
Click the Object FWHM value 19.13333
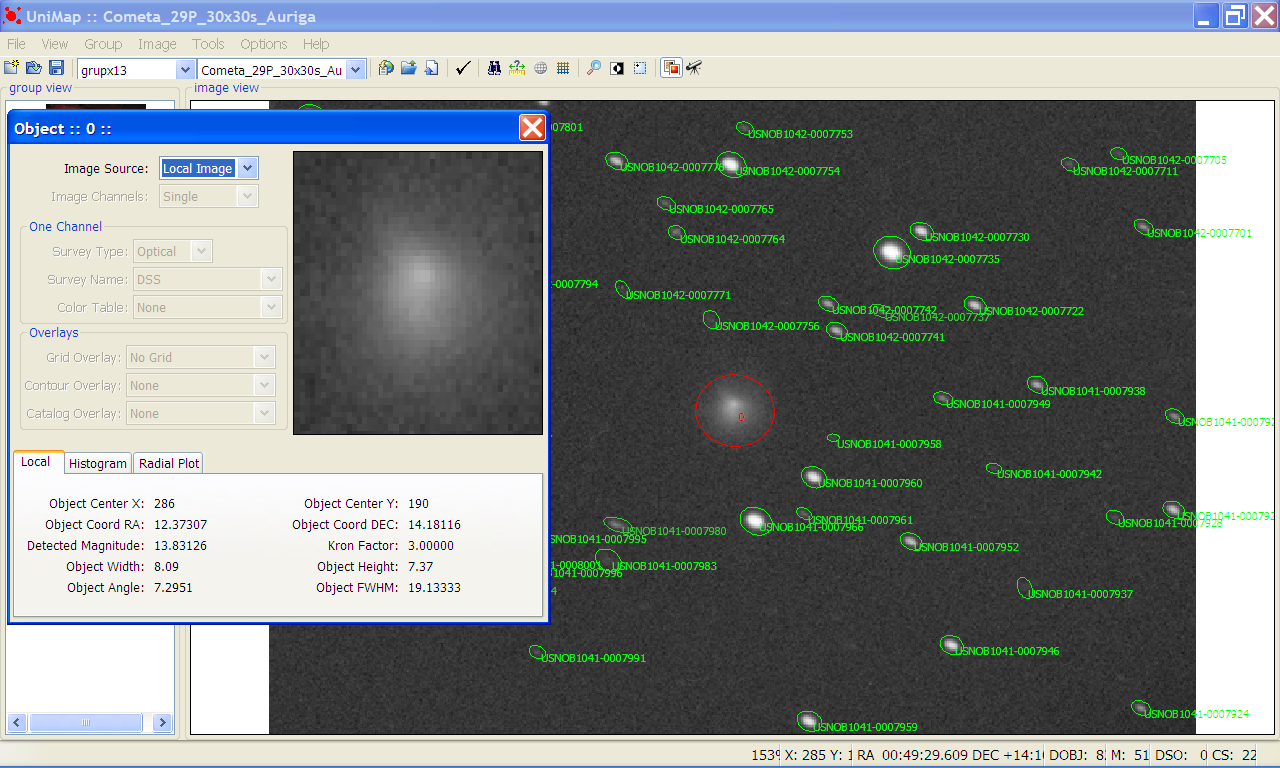pyautogui.click(x=434, y=588)
